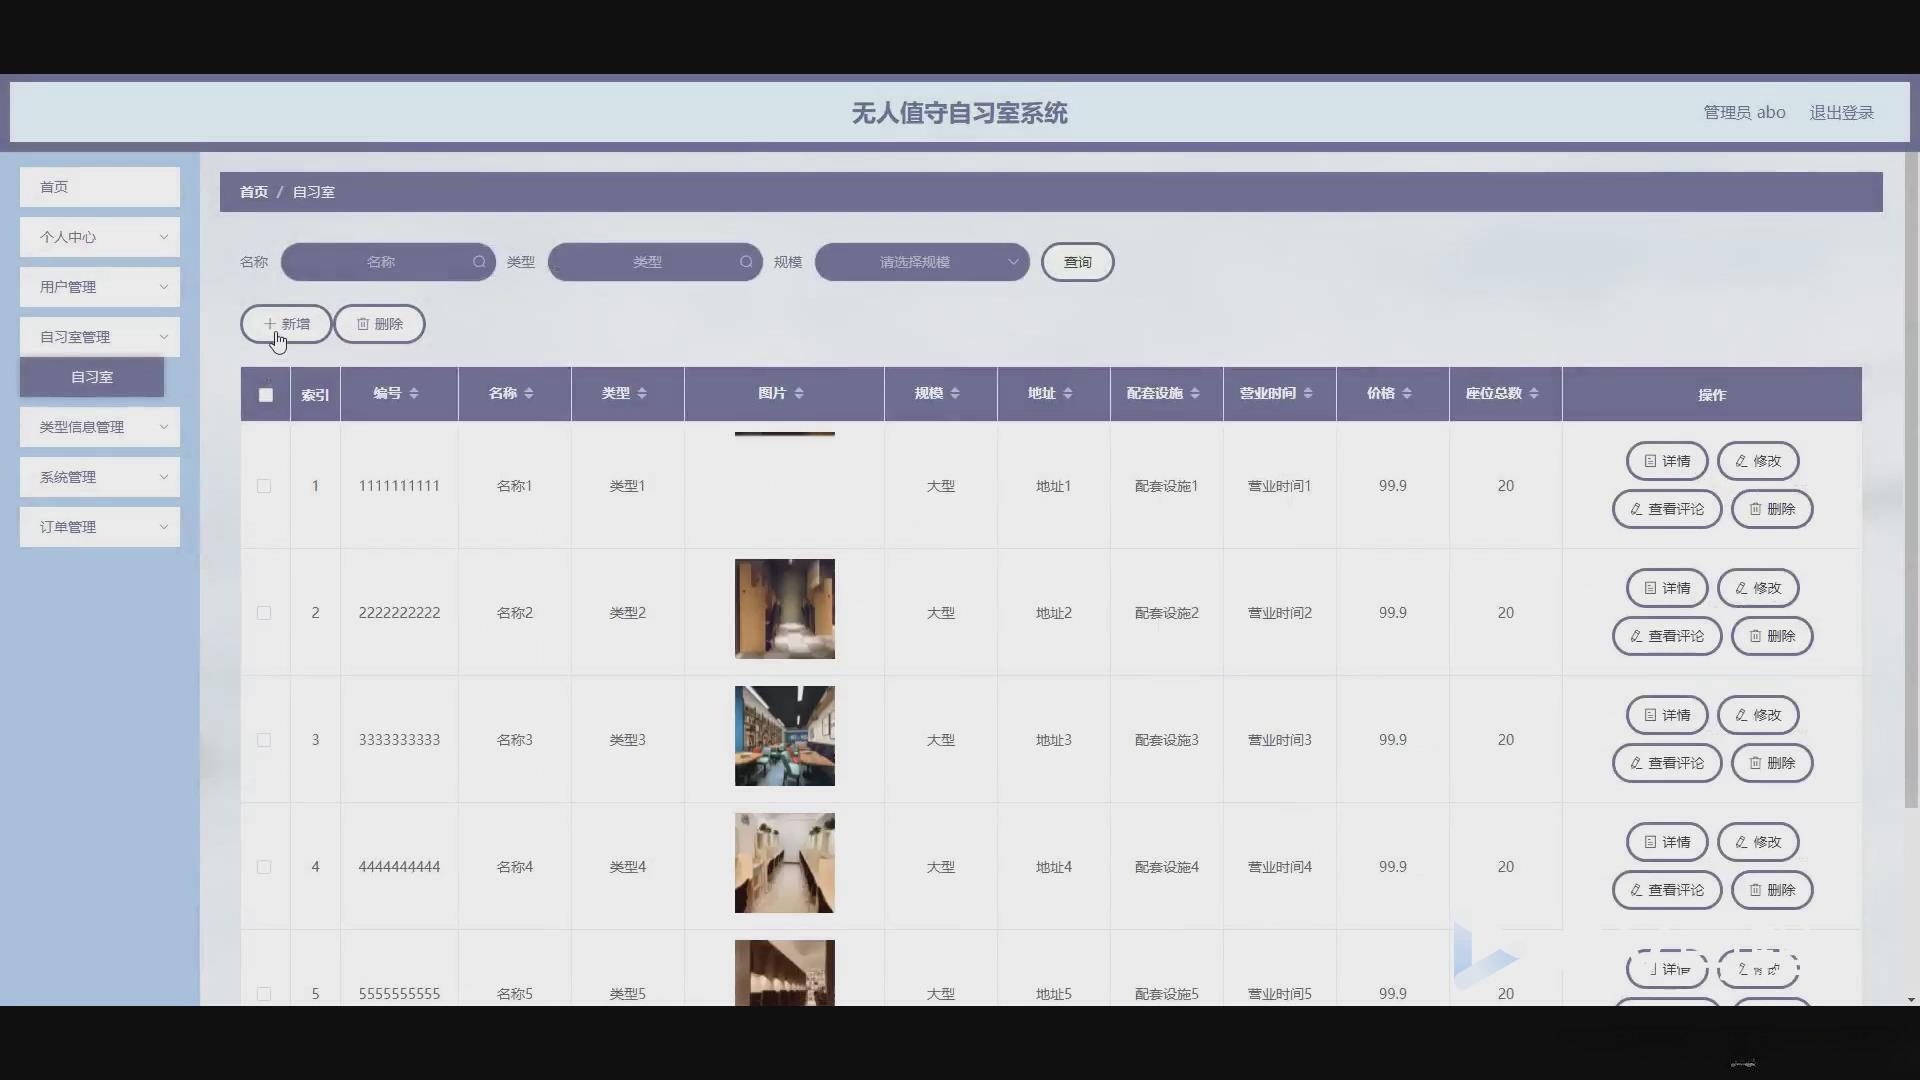Click the magnifier icon in 名称 search field
This screenshot has height=1080, width=1920.
(480, 262)
